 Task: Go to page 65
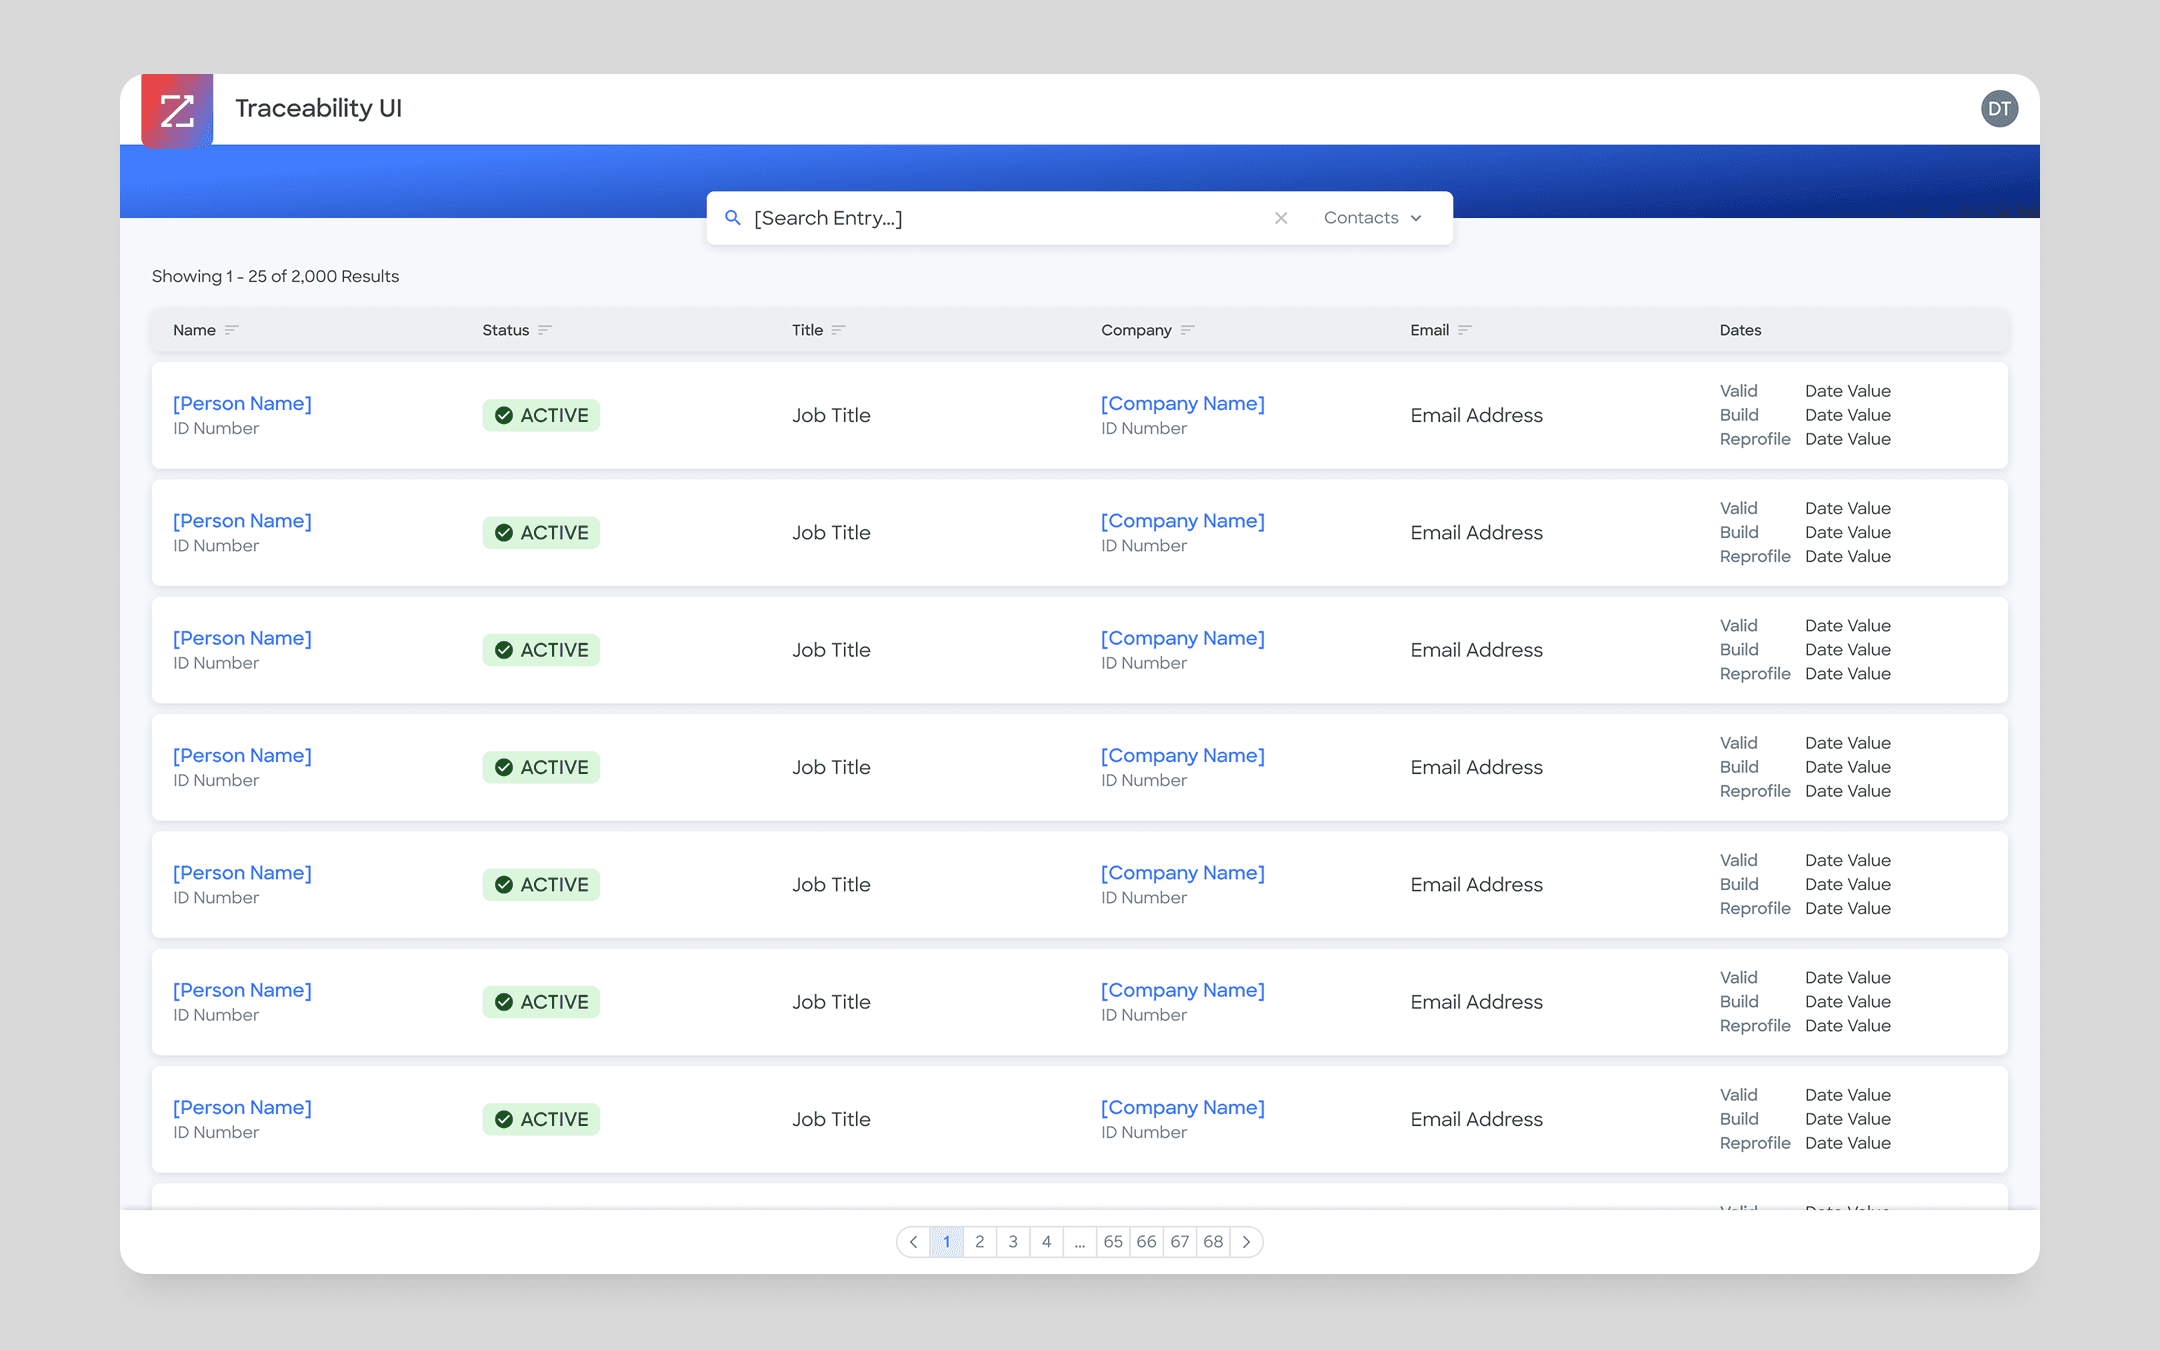[x=1113, y=1242]
